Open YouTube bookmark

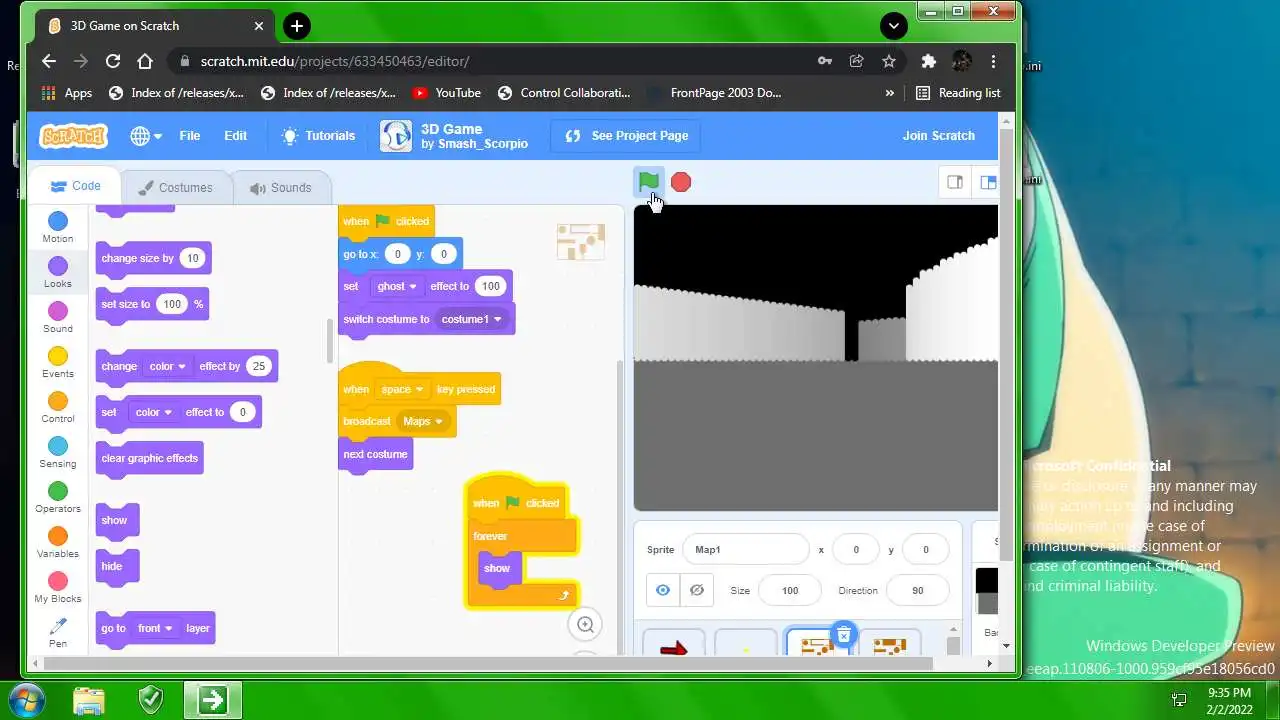446,93
